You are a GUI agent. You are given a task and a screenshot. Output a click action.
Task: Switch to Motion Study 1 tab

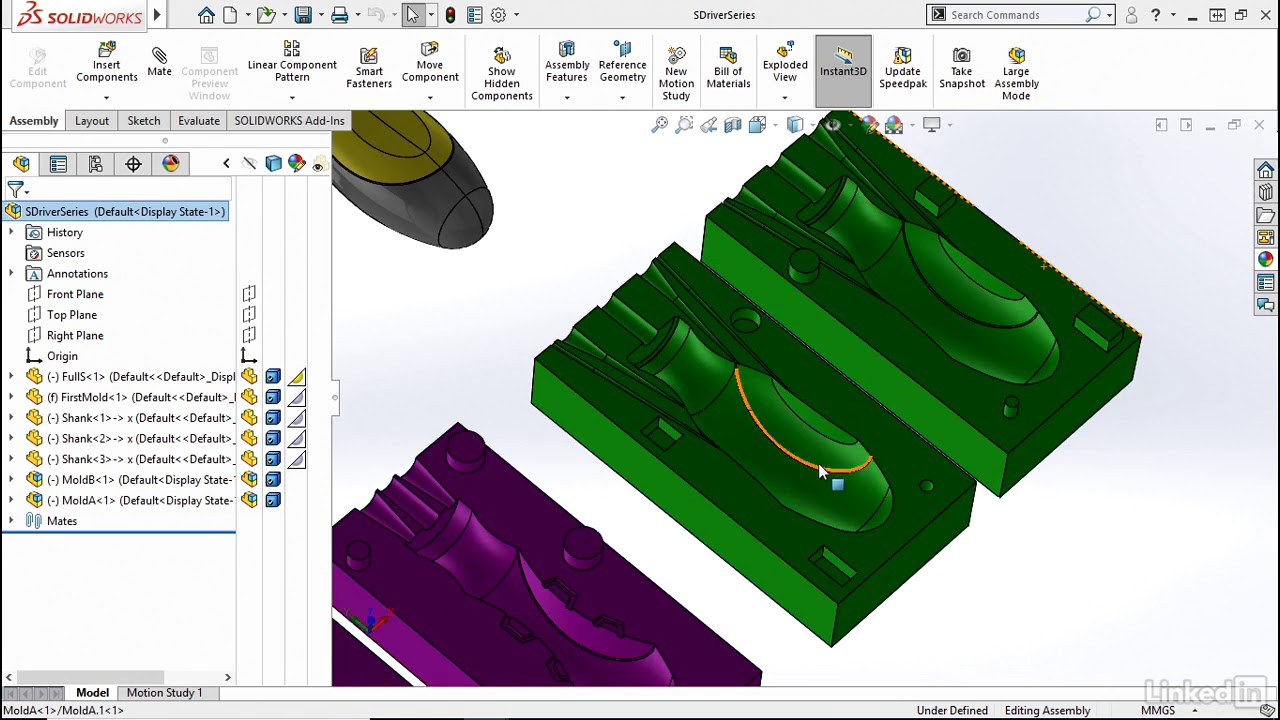point(164,692)
